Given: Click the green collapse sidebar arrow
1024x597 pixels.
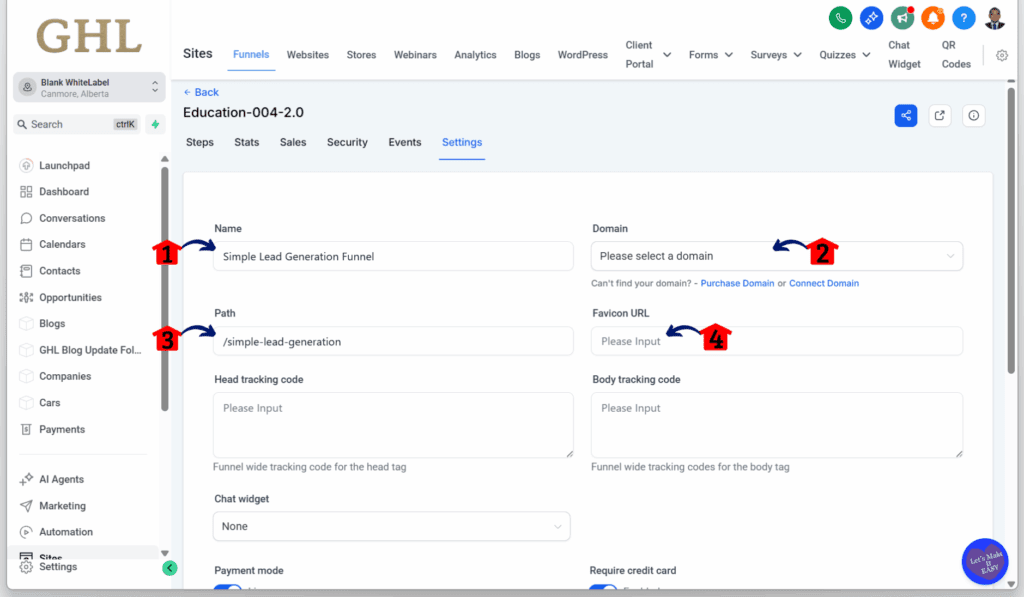Looking at the screenshot, I should point(170,568).
